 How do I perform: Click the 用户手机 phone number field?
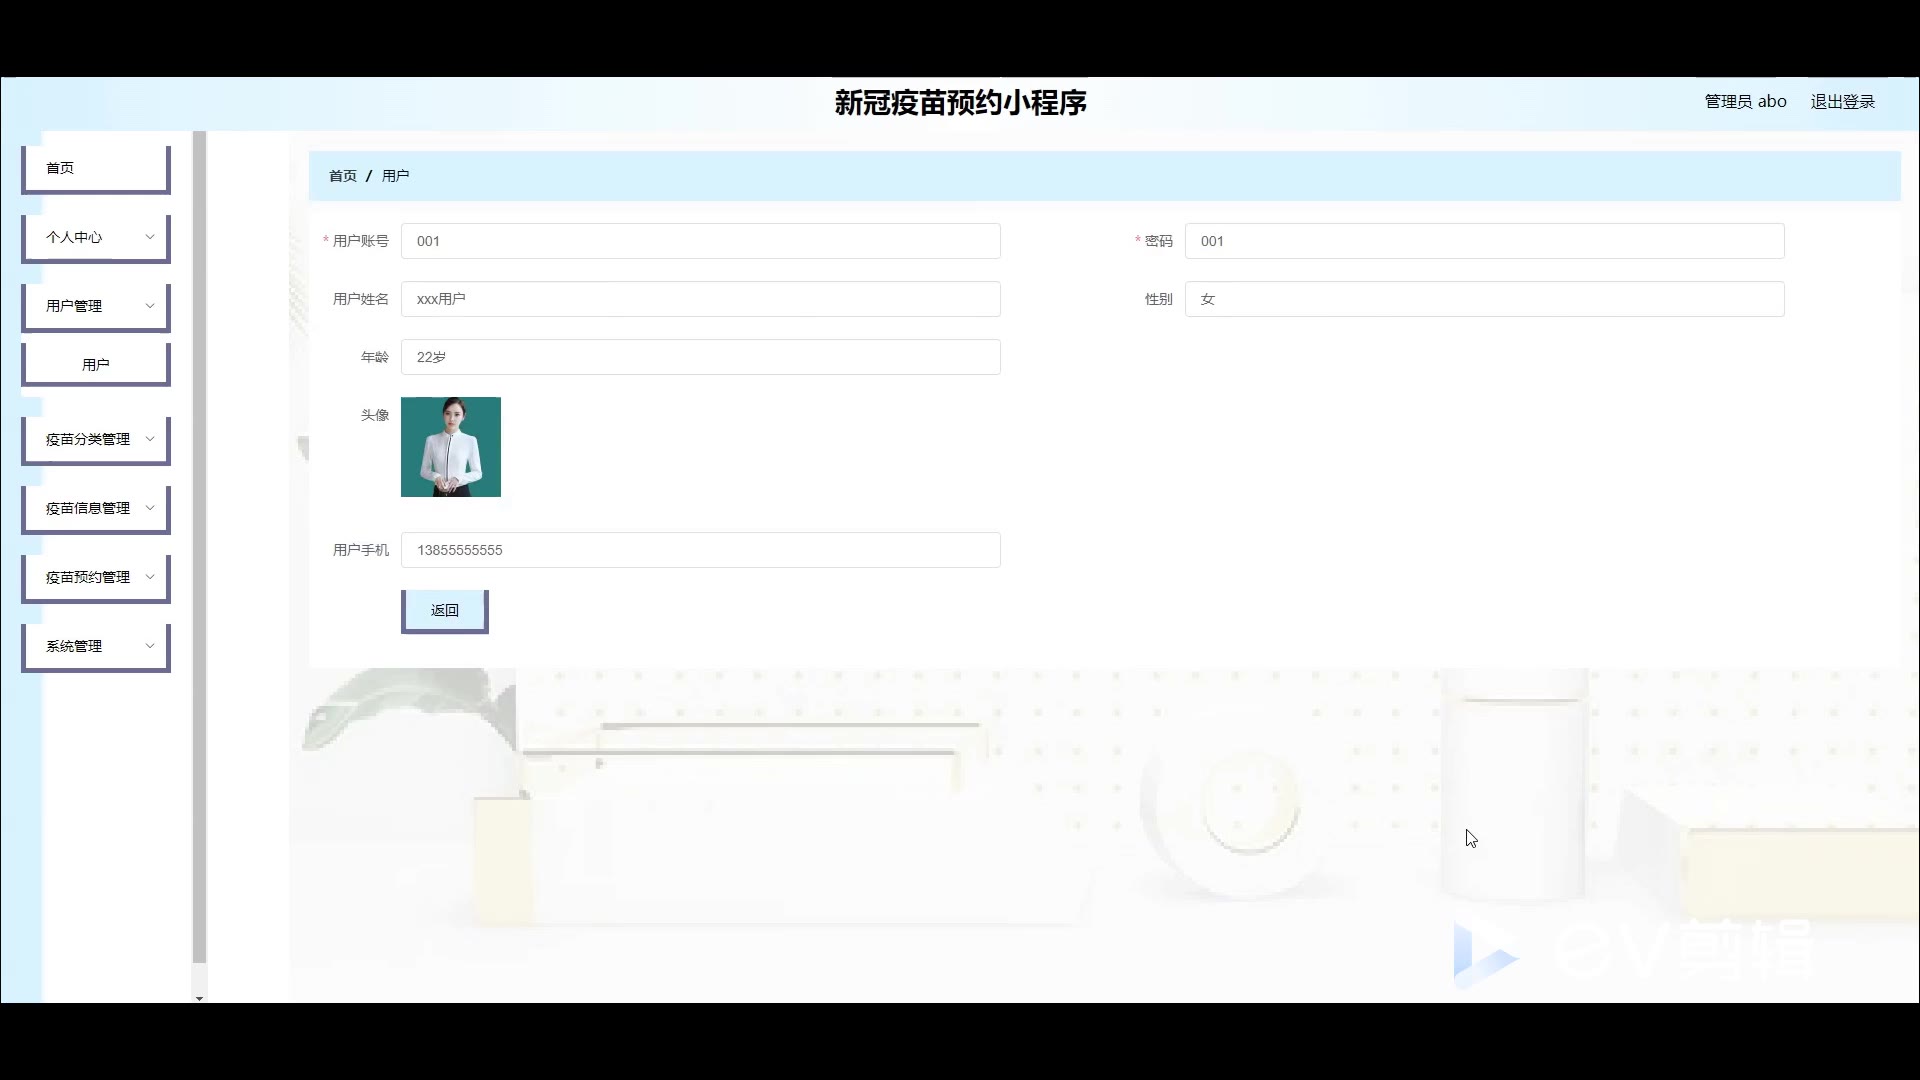click(700, 550)
